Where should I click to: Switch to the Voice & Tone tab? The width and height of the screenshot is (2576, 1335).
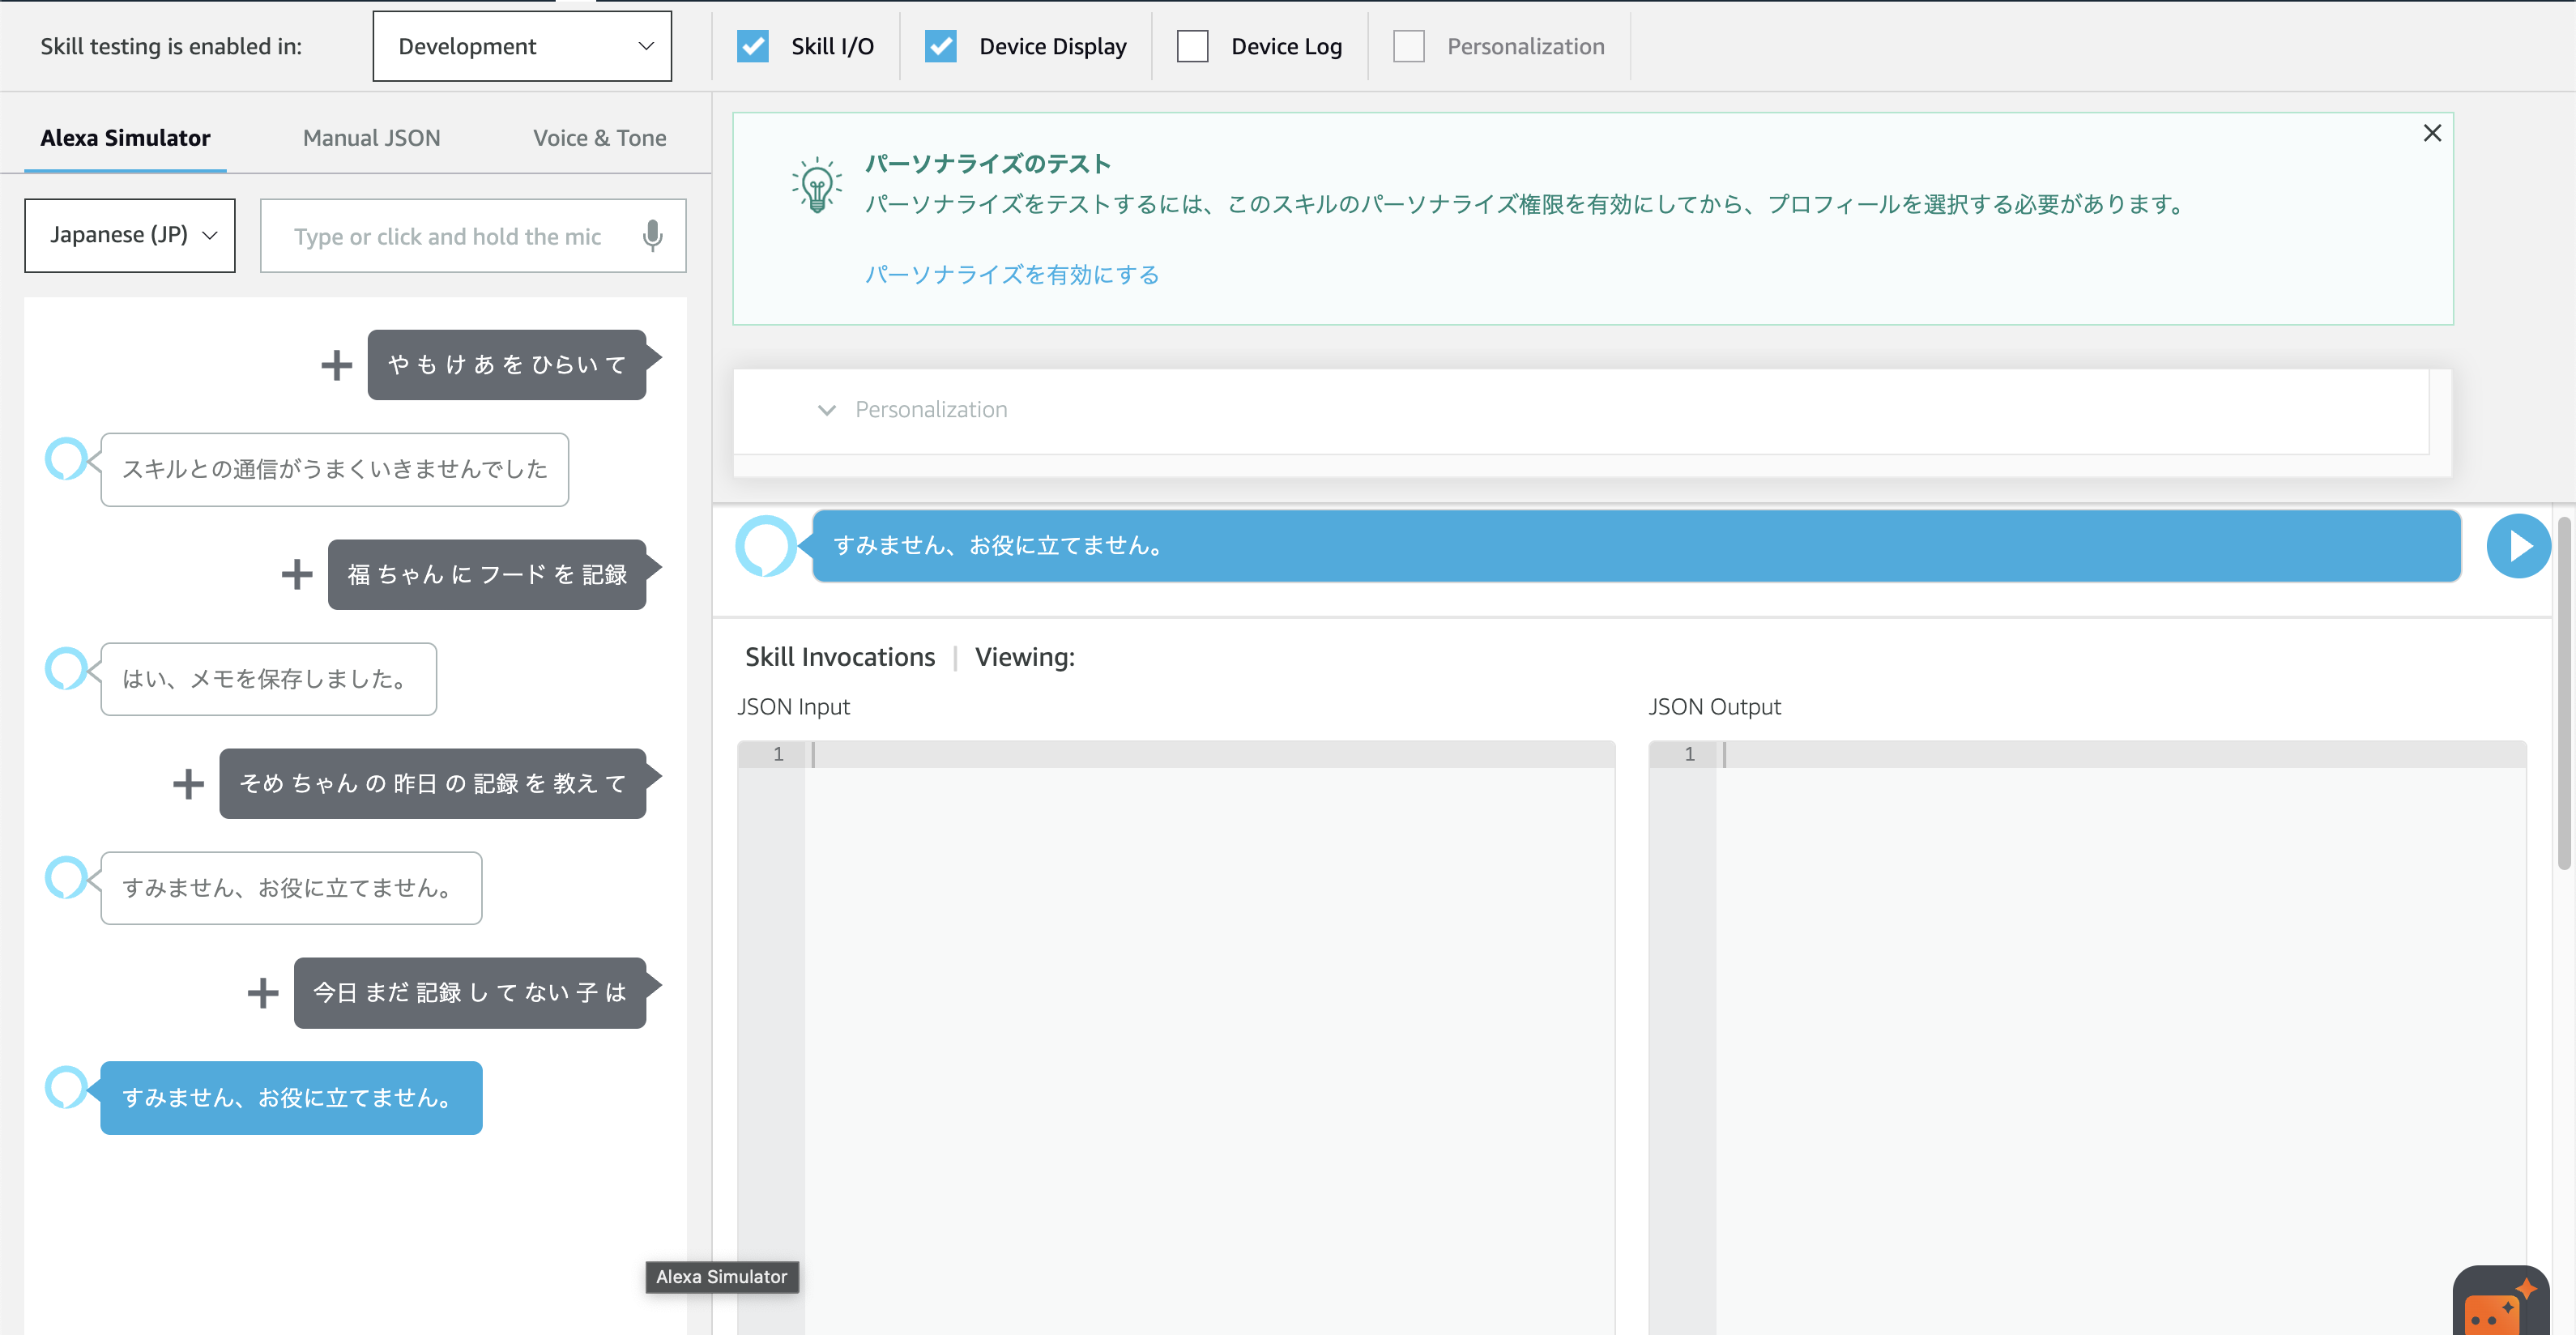tap(599, 138)
